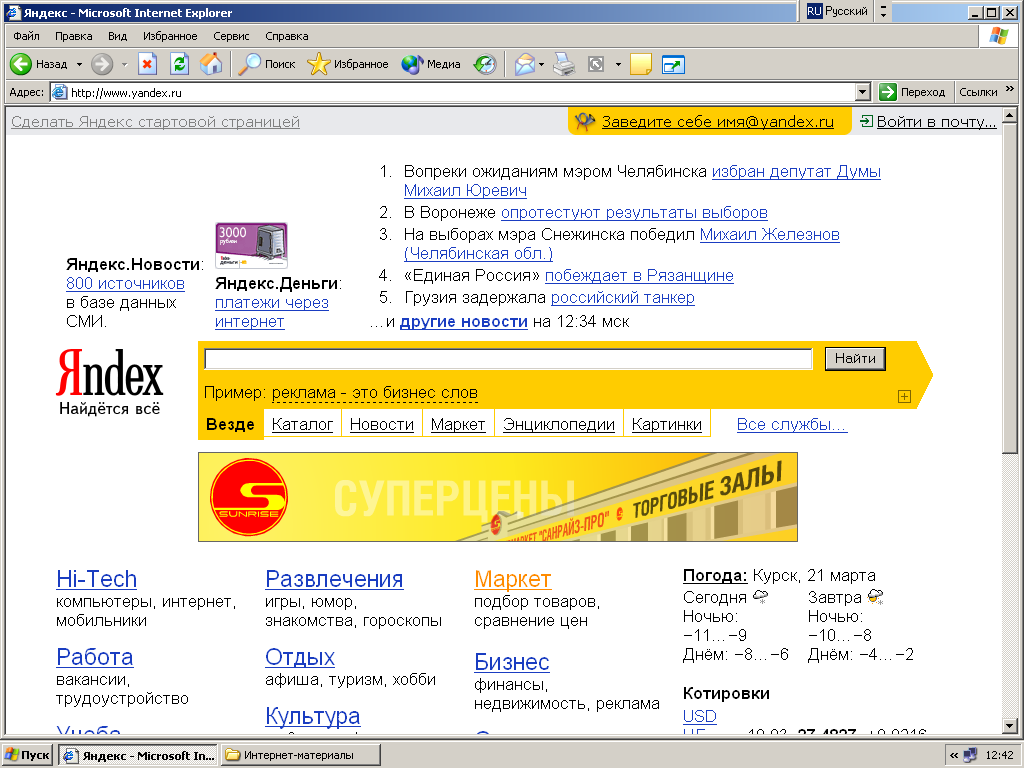This screenshot has width=1024, height=768.
Task: Click the Яndex logo
Action: 110,373
